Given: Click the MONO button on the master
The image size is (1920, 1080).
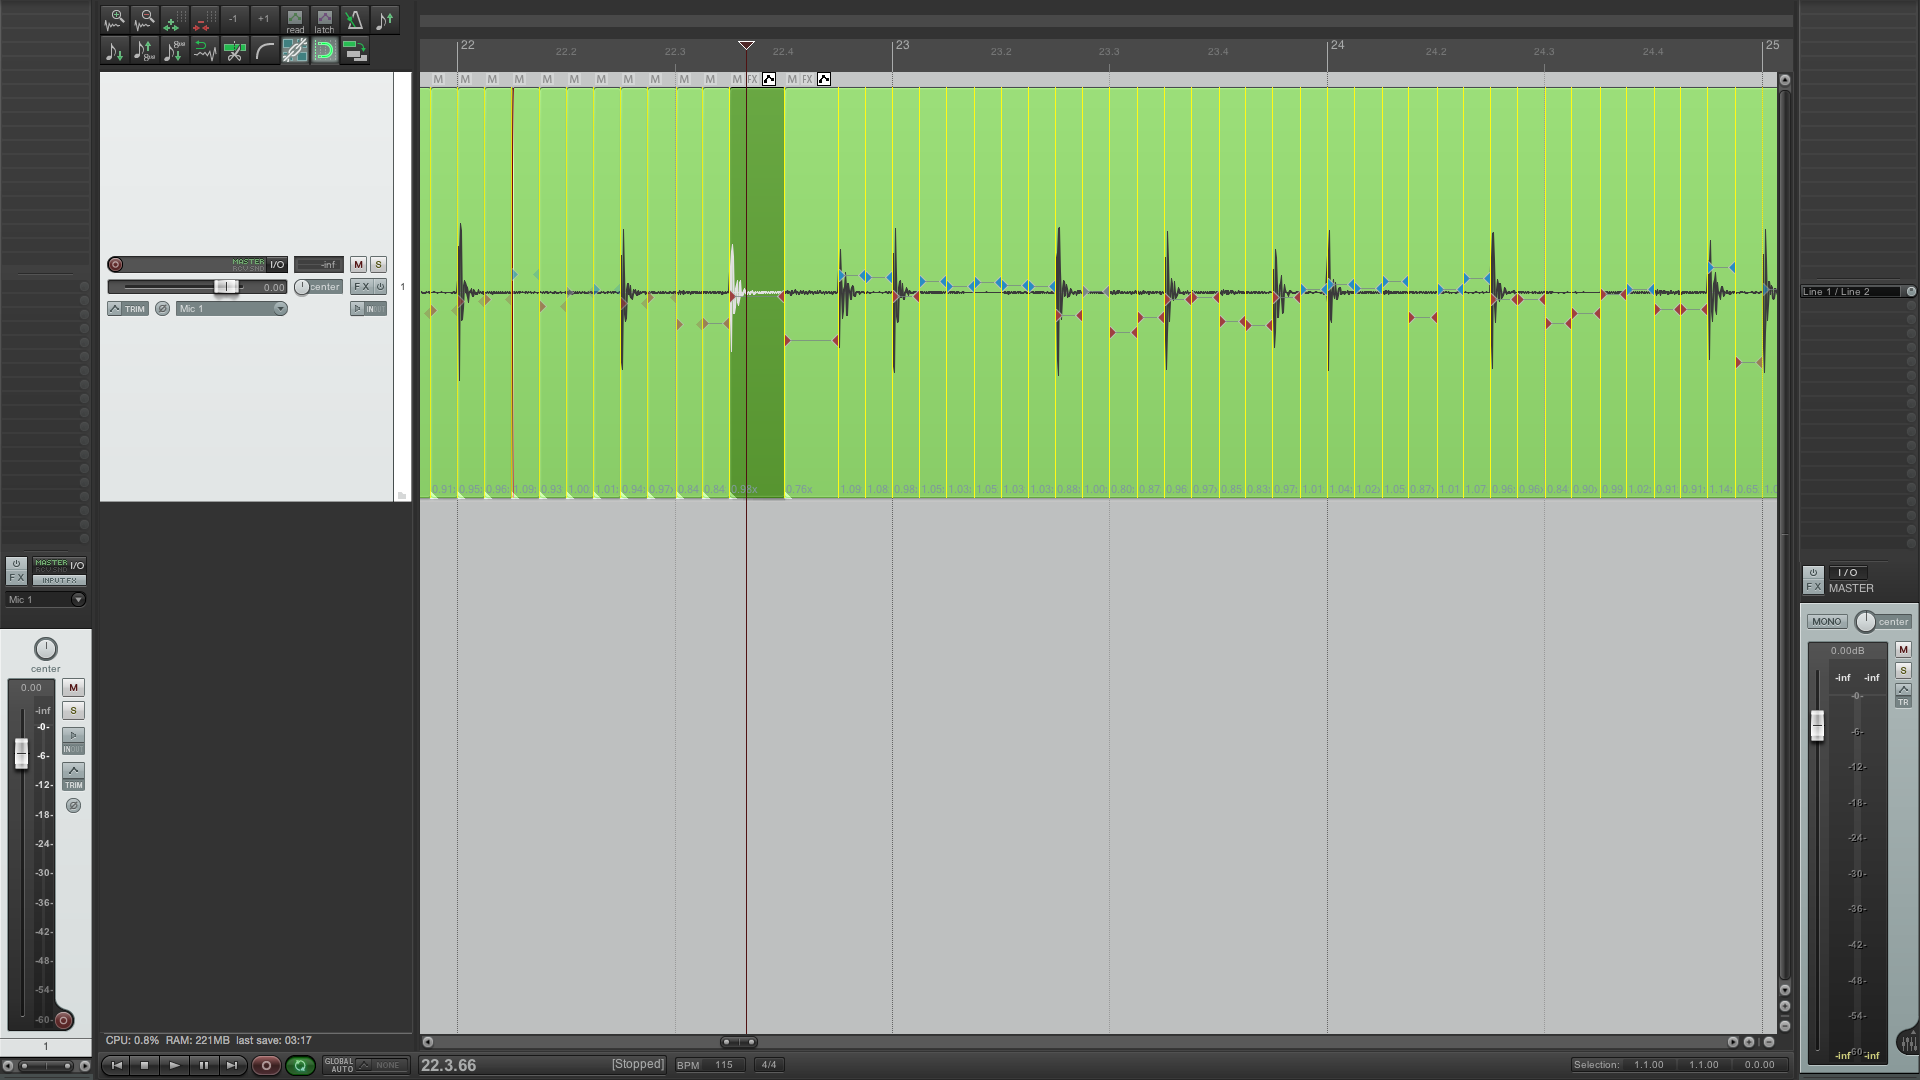Looking at the screenshot, I should pyautogui.click(x=1826, y=622).
